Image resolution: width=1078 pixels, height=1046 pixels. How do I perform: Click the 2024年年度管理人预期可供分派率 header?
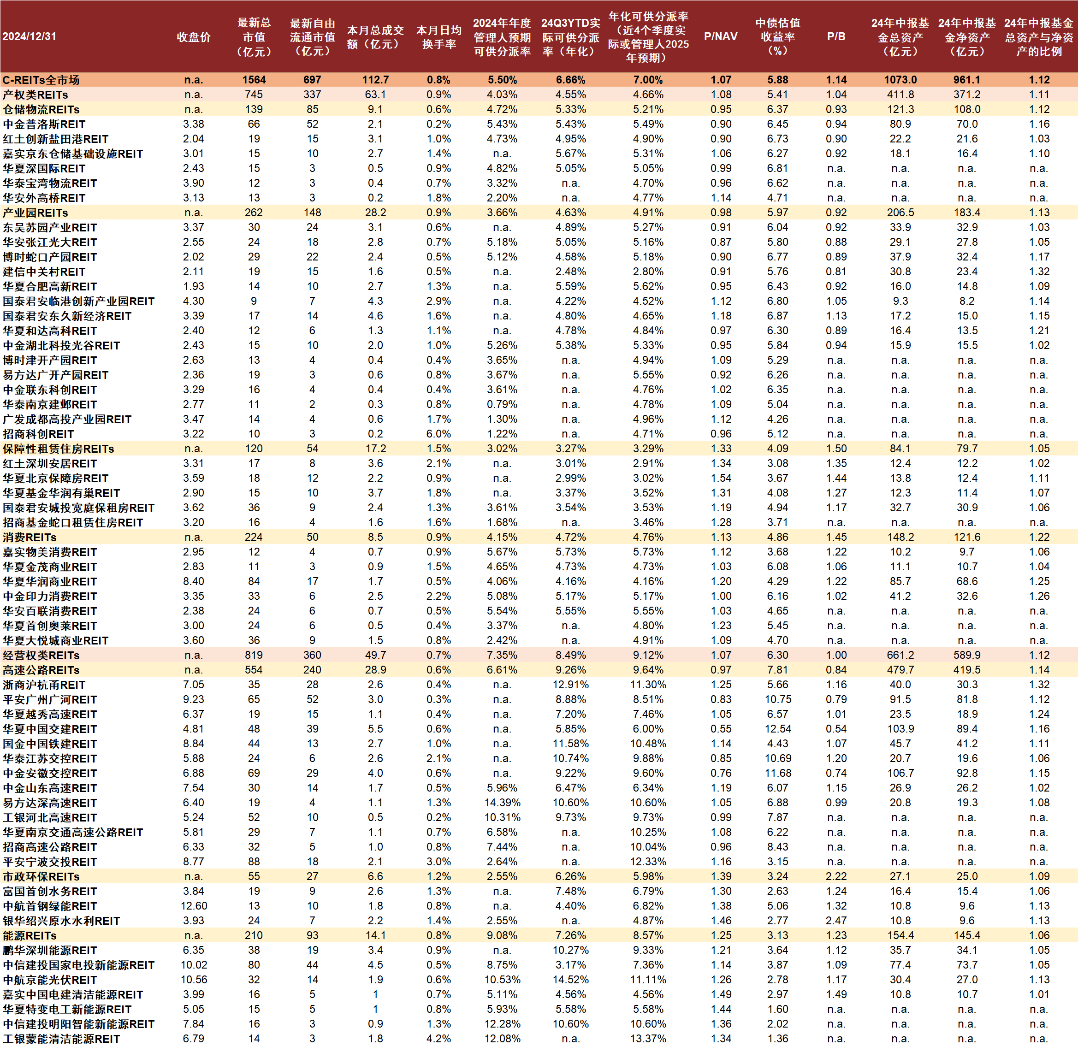click(502, 37)
